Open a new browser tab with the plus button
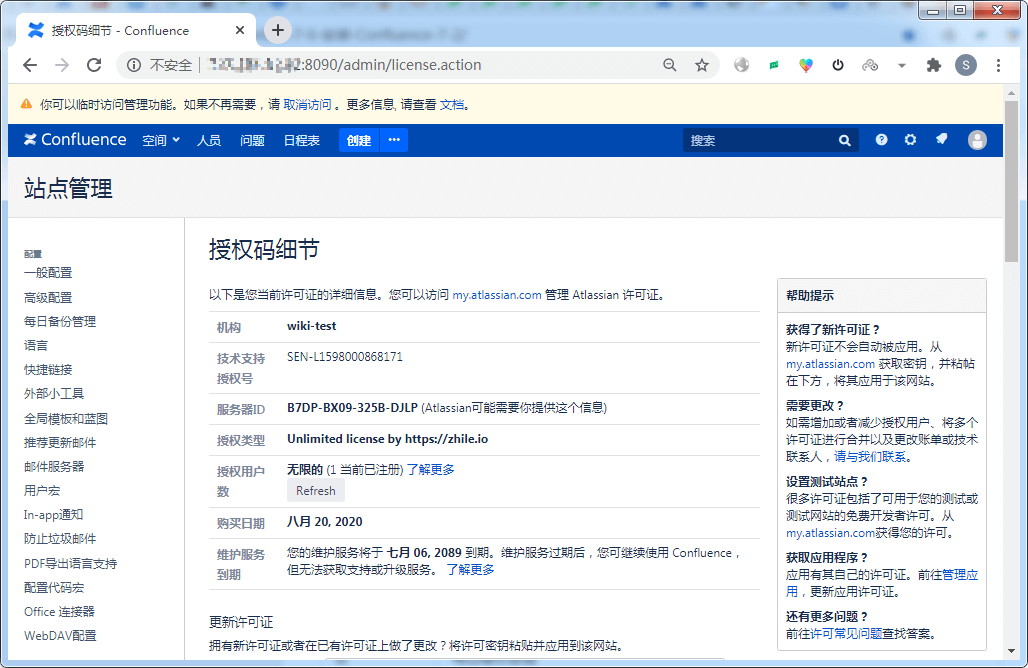 pos(278,30)
